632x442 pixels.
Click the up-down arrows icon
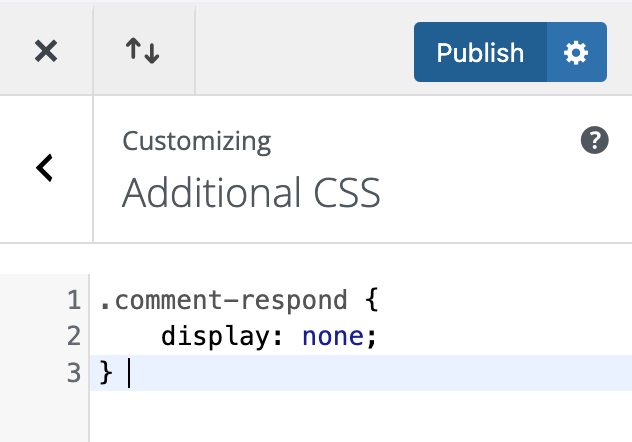143,52
